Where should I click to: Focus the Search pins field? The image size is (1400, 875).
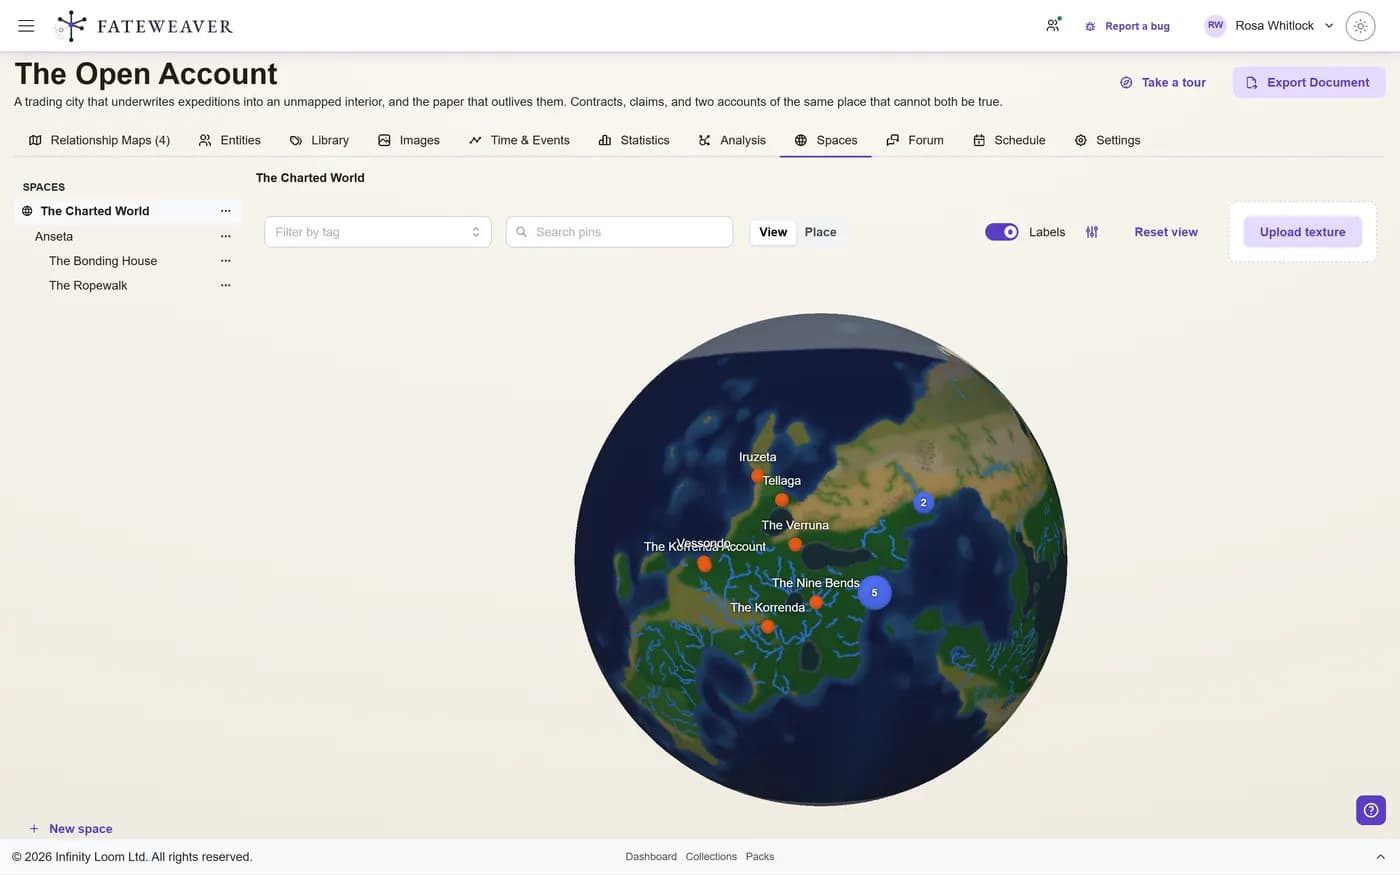(x=619, y=232)
